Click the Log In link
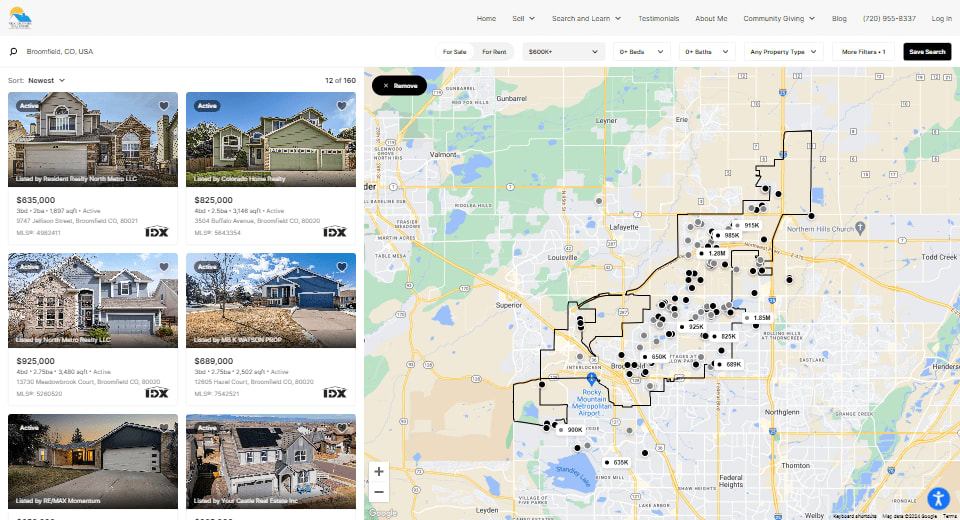The height and width of the screenshot is (520, 960). pos(941,18)
